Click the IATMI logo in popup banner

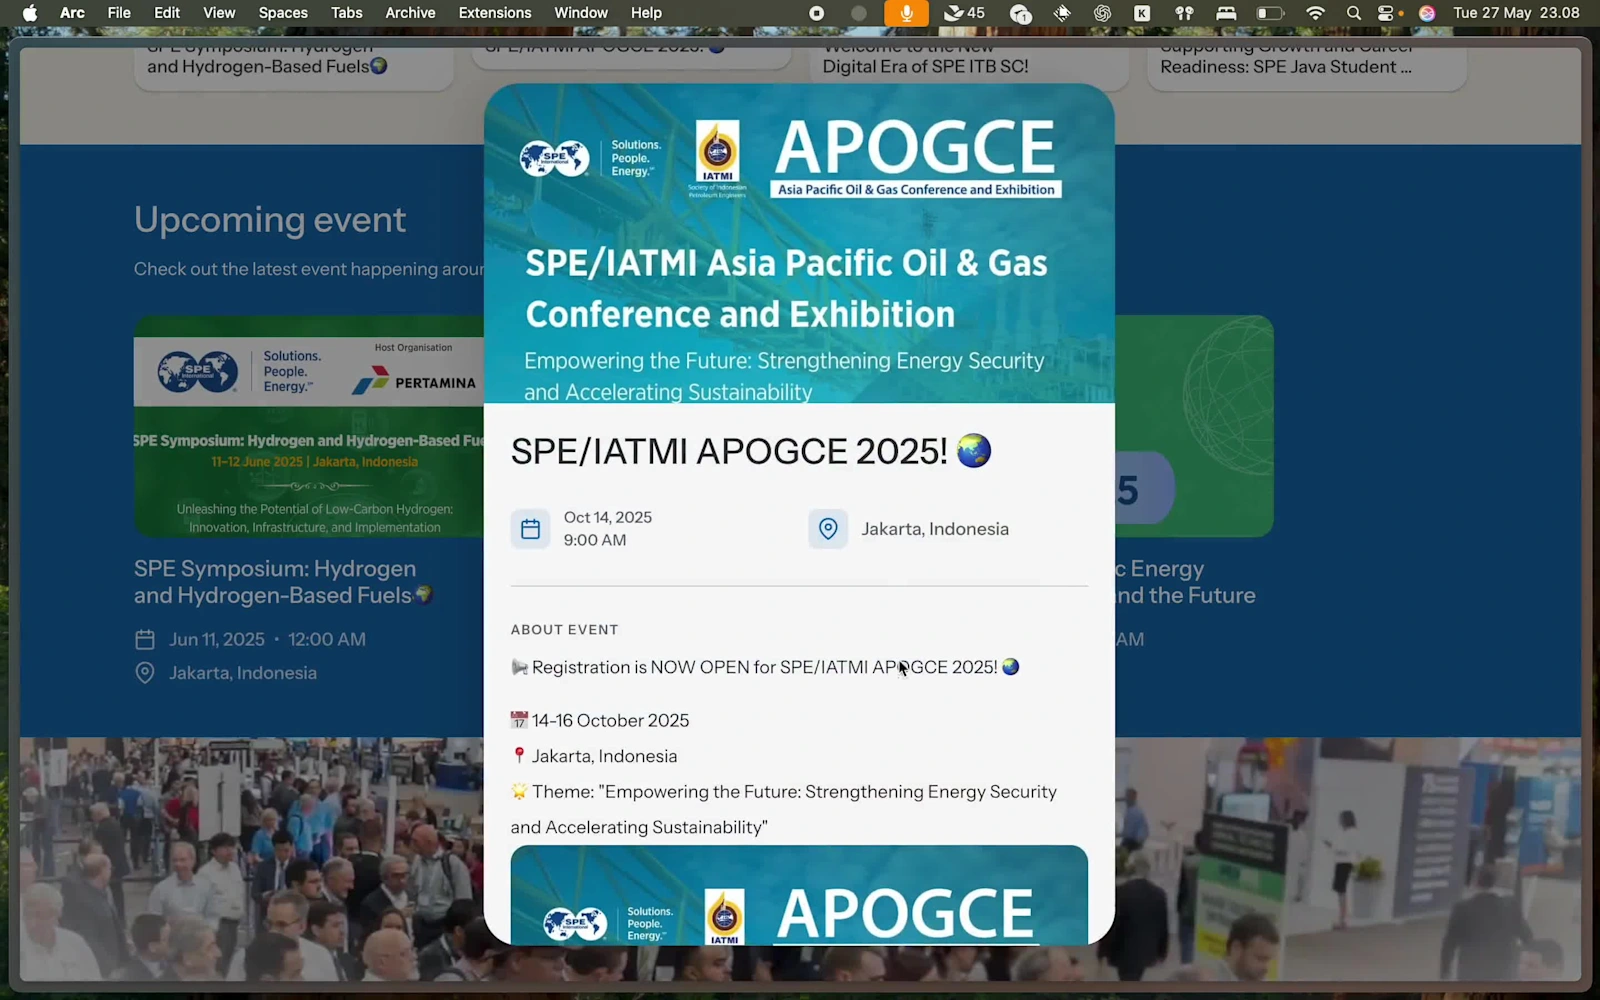(x=717, y=159)
